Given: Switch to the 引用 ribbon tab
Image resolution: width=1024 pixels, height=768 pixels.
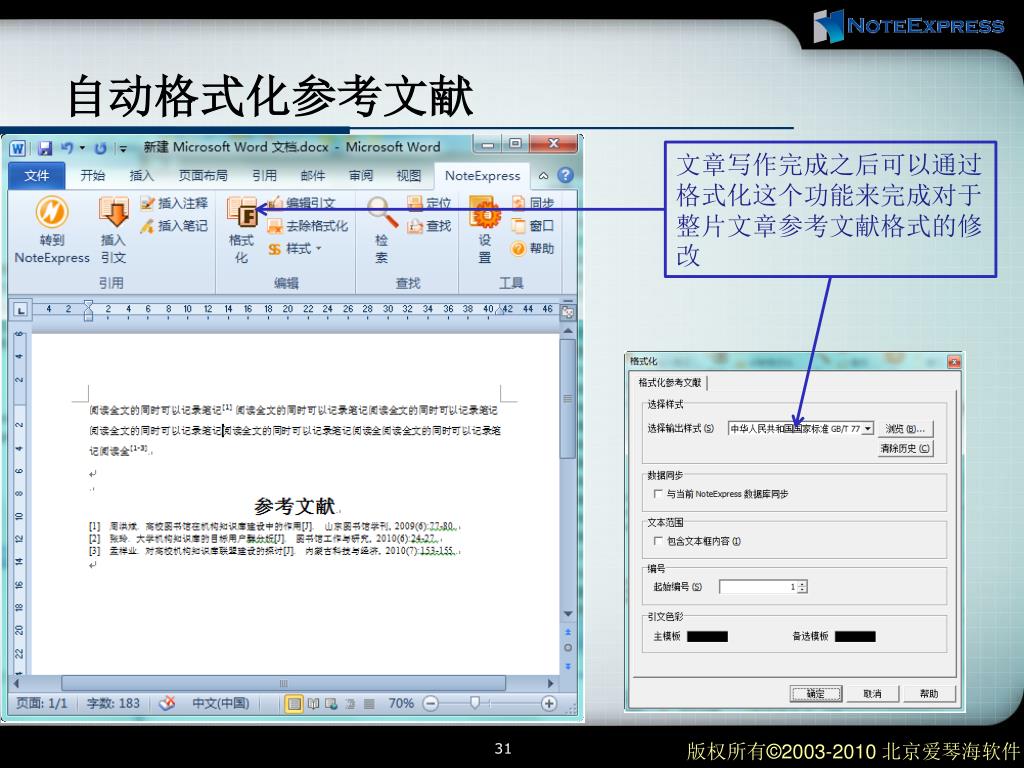Looking at the screenshot, I should coord(264,175).
